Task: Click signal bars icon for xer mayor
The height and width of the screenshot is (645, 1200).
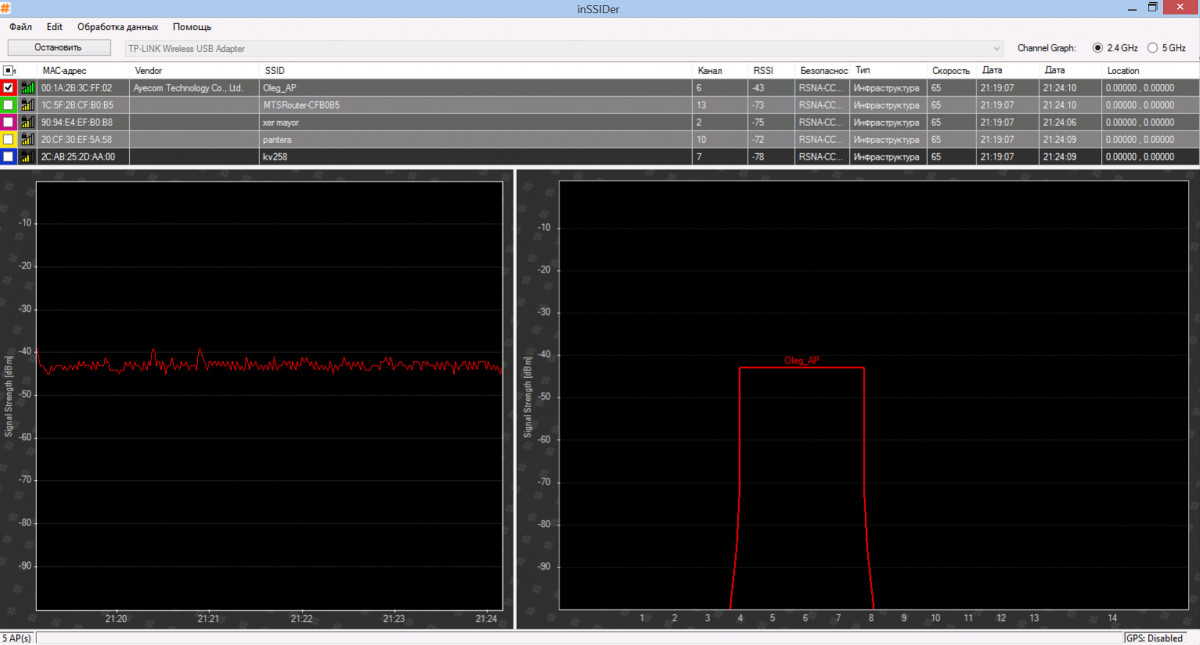Action: [28, 122]
